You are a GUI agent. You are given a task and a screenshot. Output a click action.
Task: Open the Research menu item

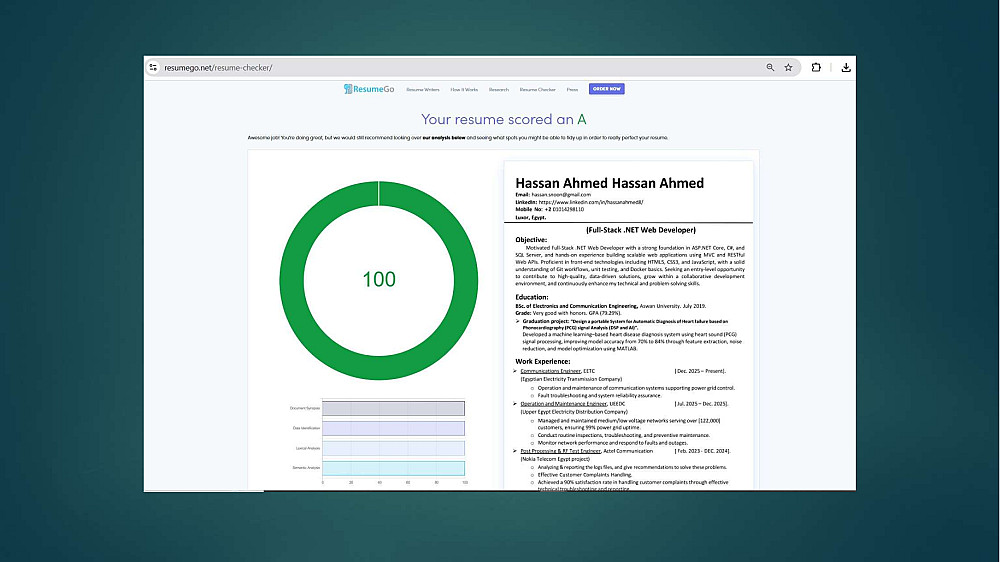499,89
